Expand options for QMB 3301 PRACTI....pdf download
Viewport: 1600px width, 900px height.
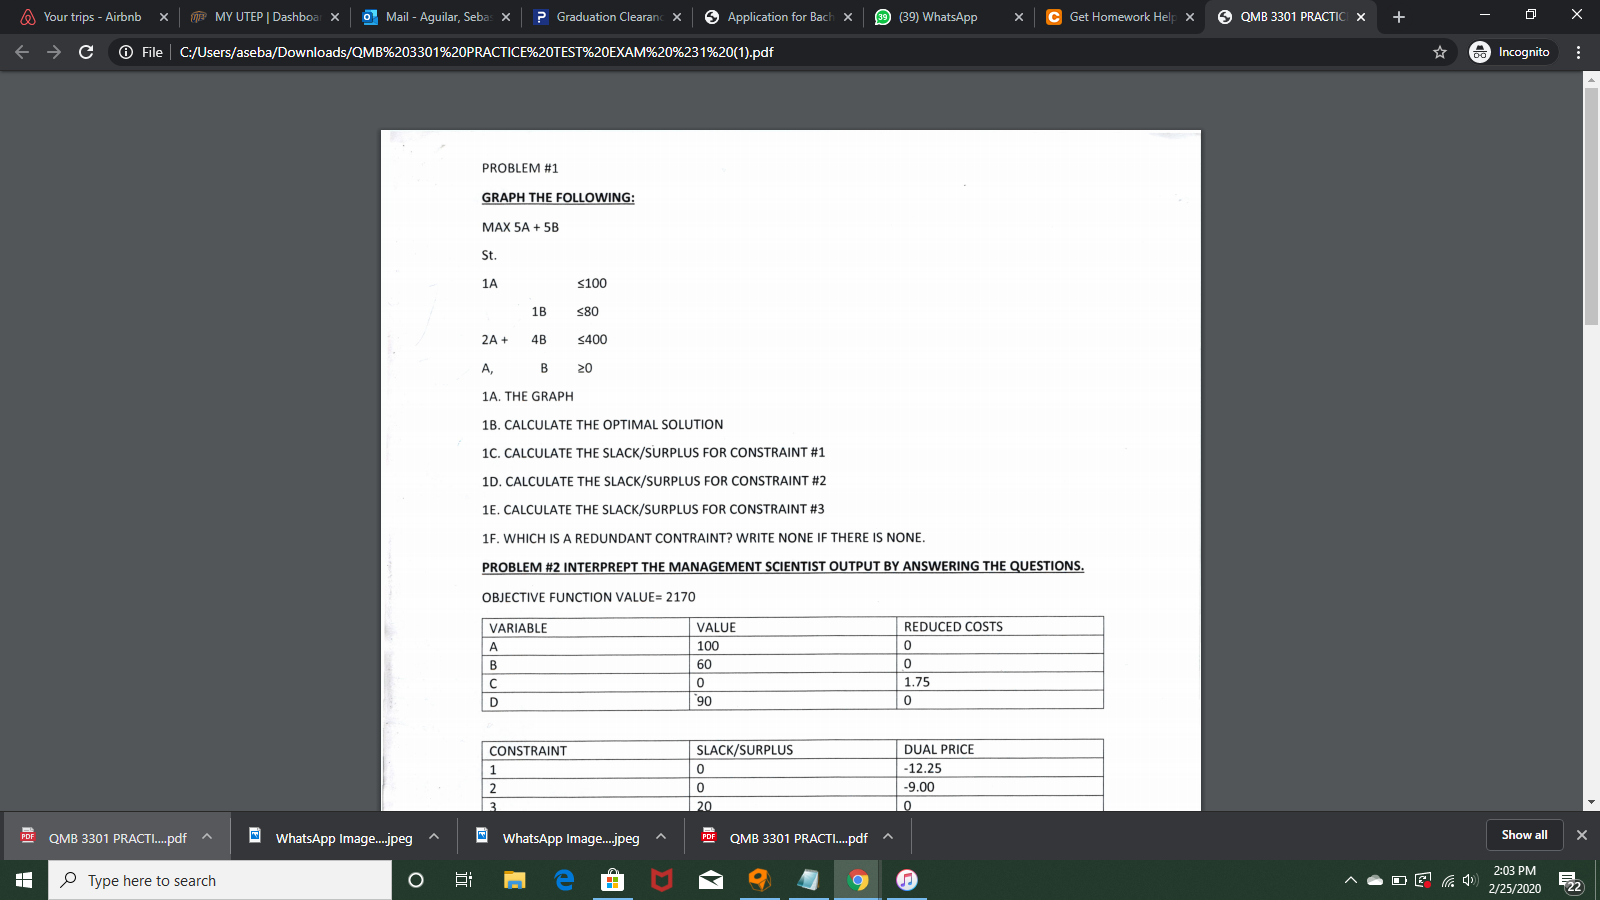[205, 836]
